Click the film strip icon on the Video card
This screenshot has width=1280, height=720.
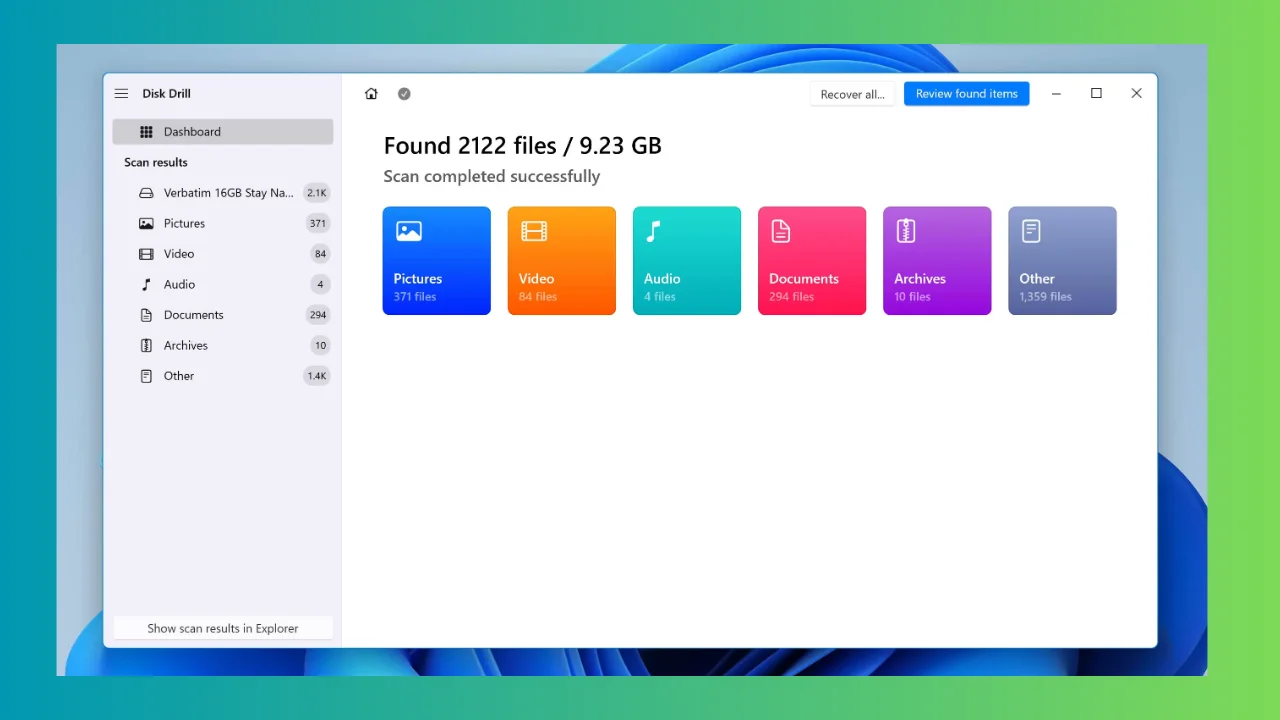534,231
